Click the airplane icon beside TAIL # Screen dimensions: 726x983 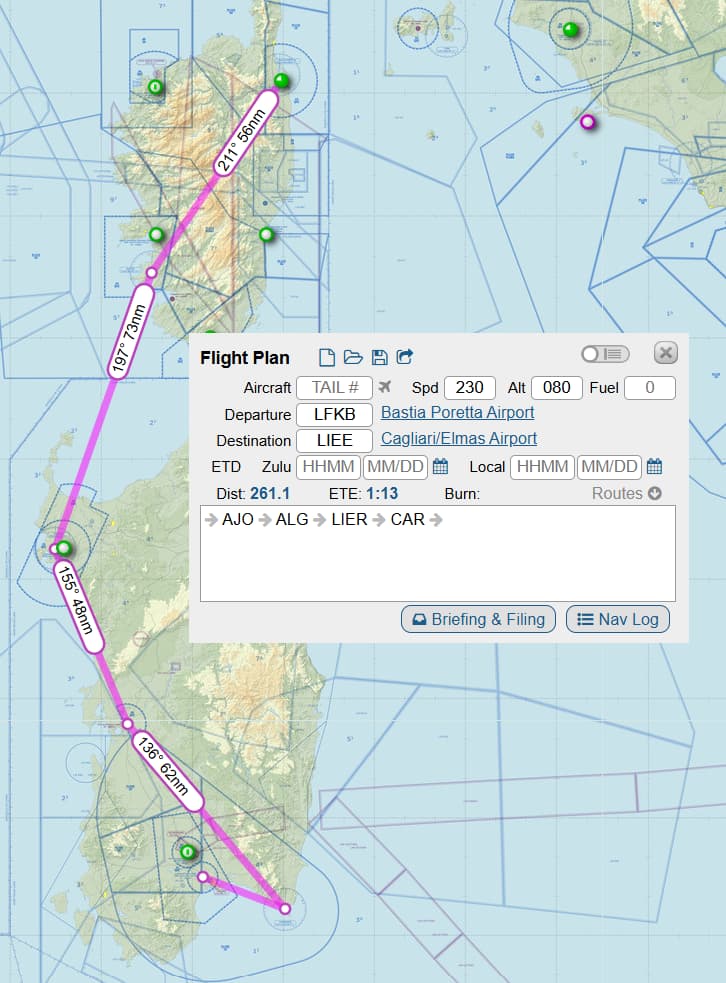click(x=387, y=387)
